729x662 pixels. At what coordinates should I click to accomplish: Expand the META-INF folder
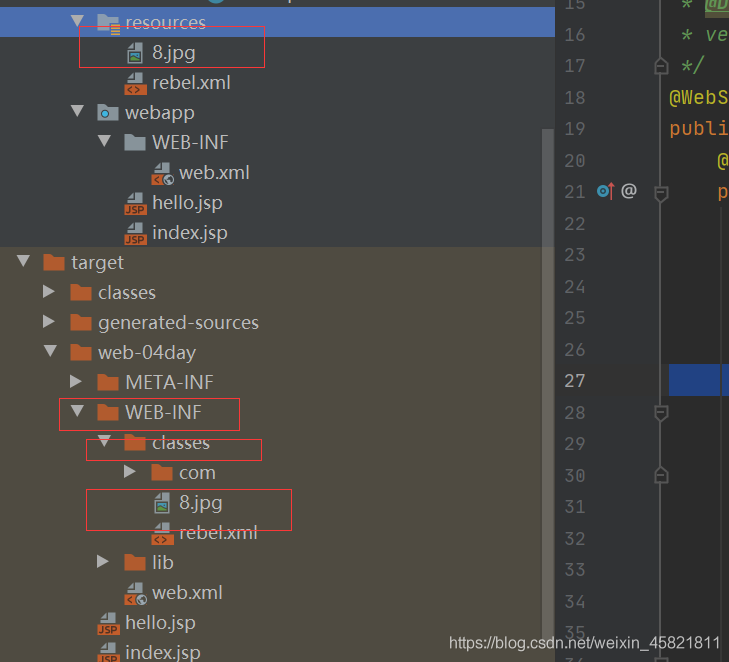click(x=76, y=382)
